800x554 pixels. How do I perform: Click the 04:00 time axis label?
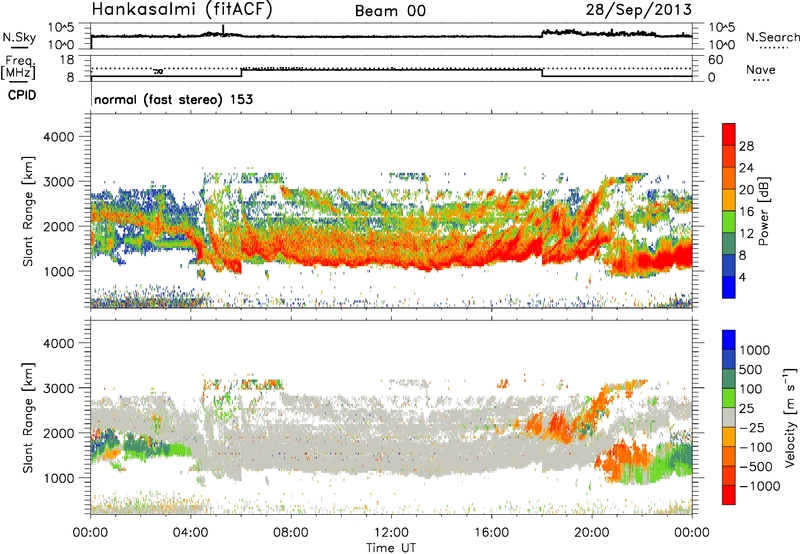tap(191, 533)
